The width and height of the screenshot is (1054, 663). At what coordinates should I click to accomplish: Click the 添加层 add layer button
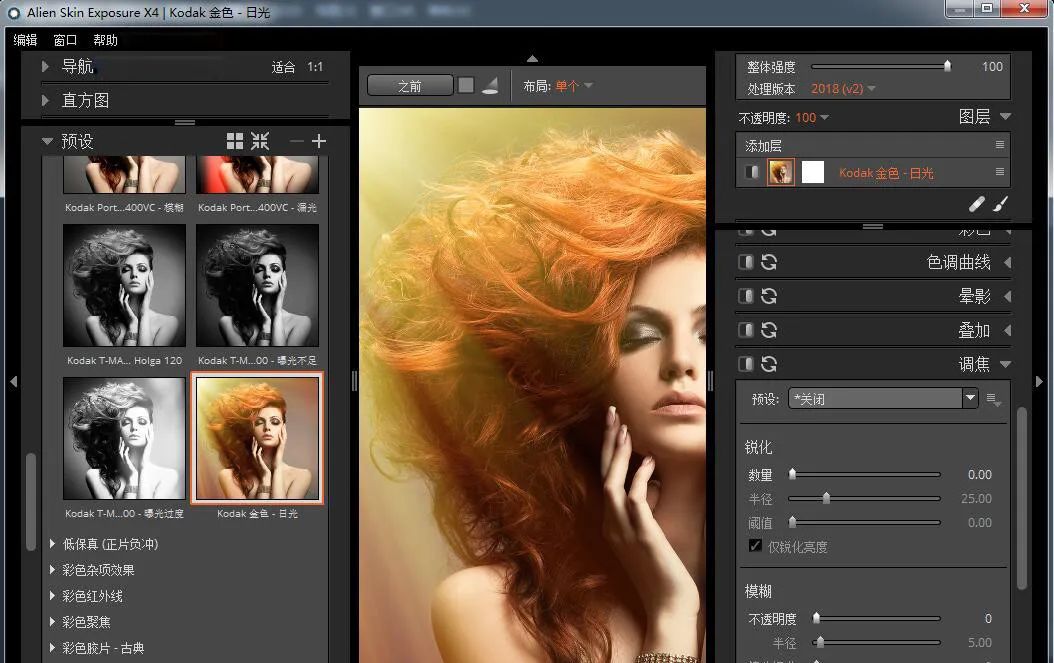point(763,146)
